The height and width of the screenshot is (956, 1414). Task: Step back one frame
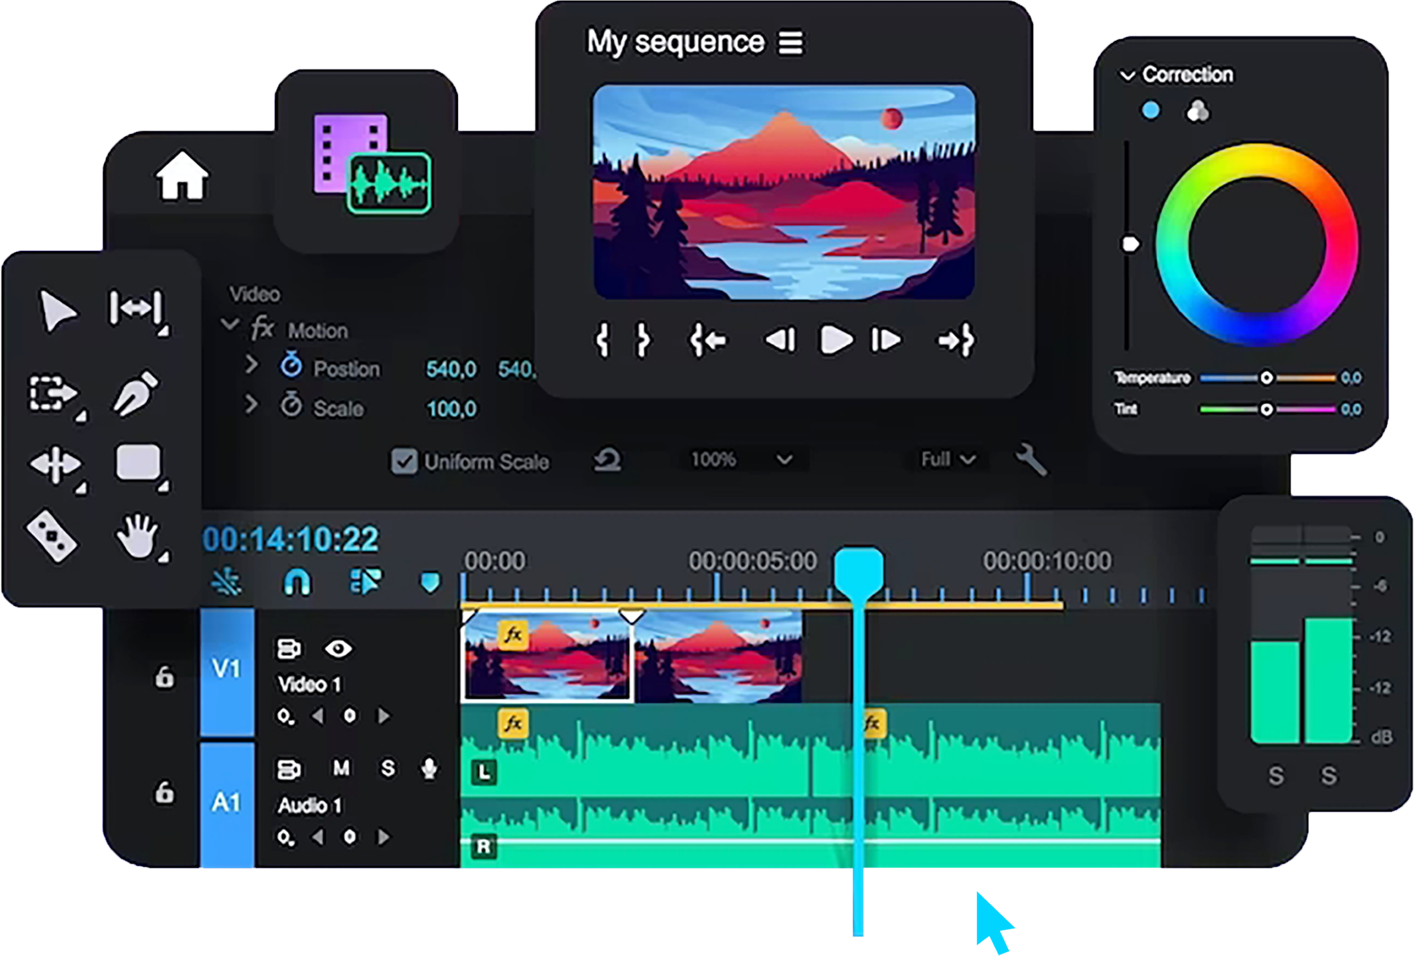coord(780,341)
